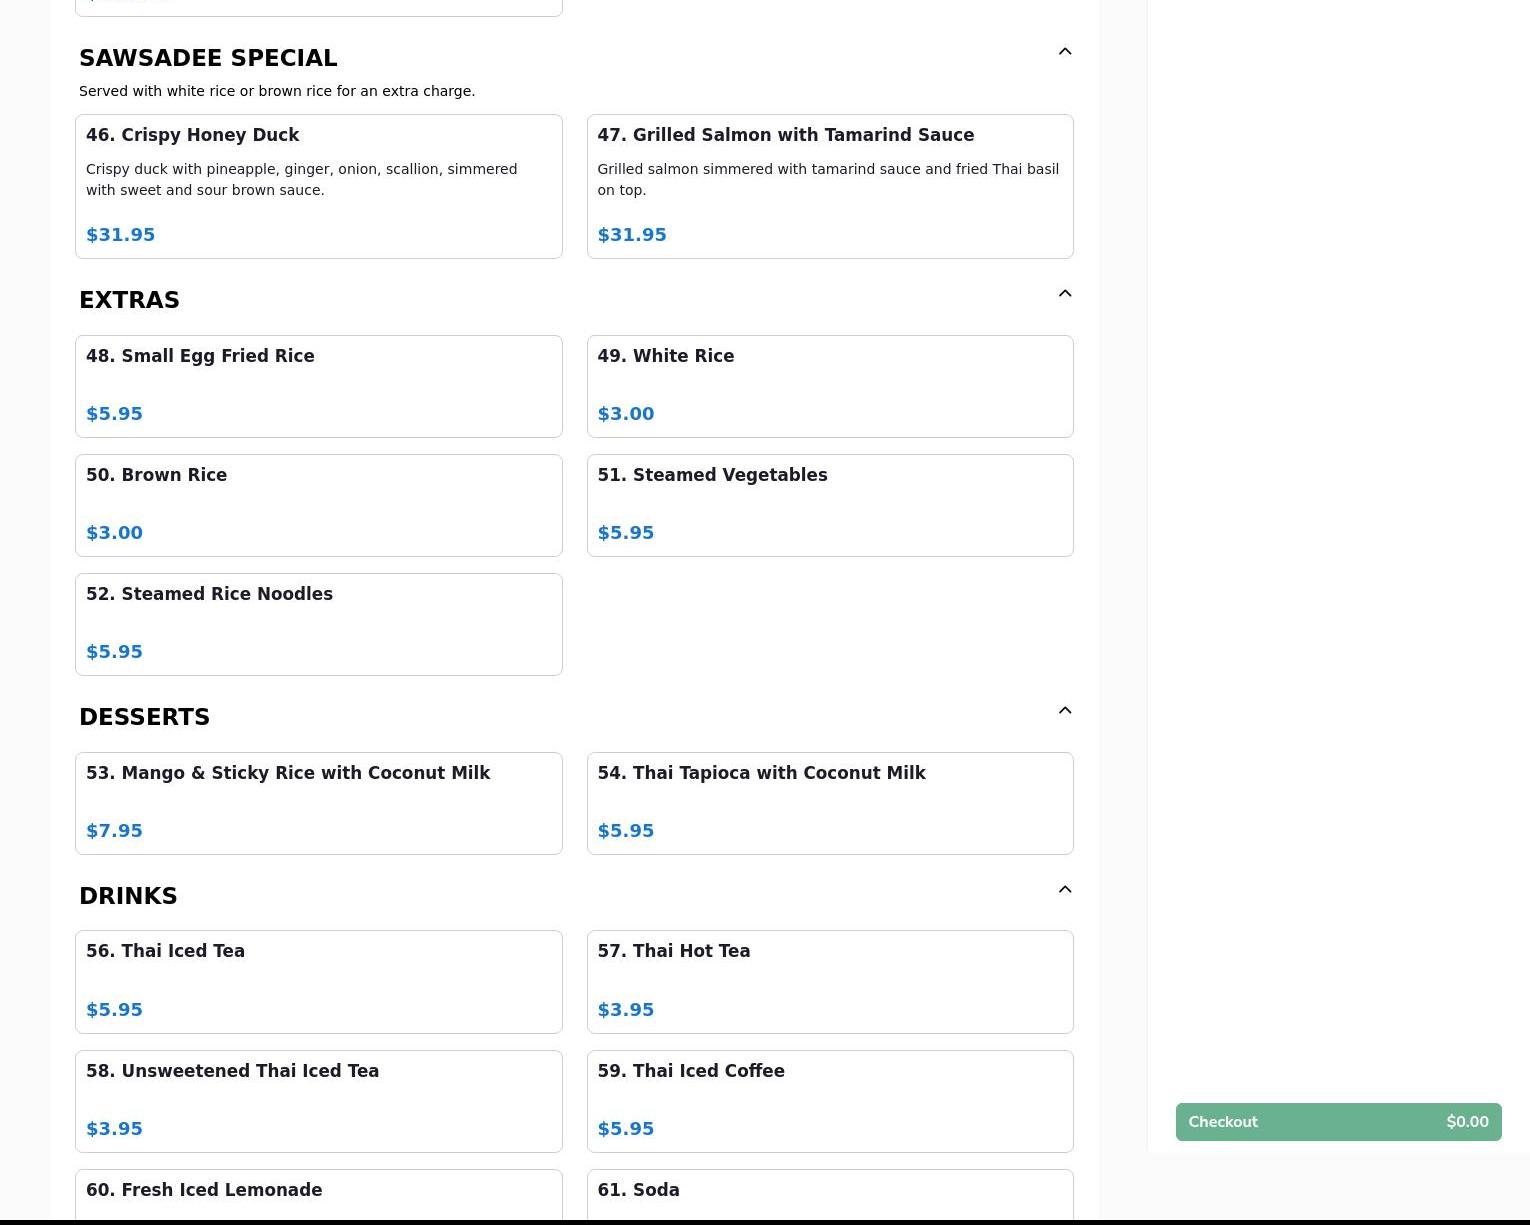Collapse the Desserts section chevron
Image resolution: width=1530 pixels, height=1225 pixels.
coord(1064,711)
